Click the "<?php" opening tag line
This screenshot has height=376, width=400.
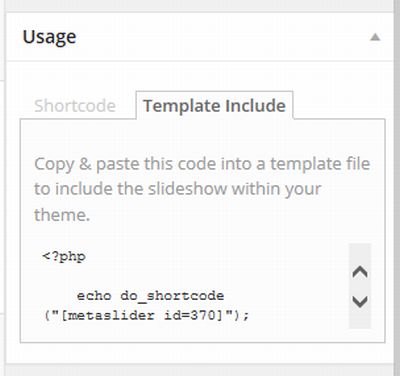point(64,257)
